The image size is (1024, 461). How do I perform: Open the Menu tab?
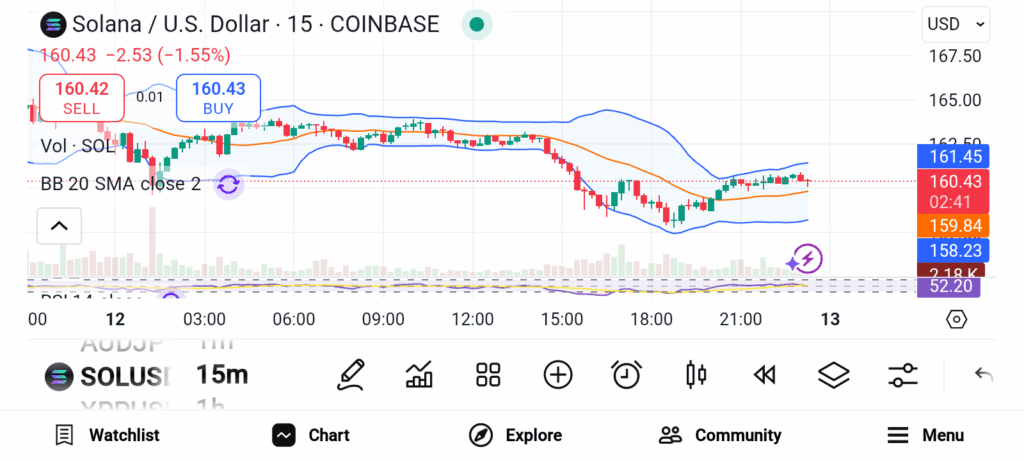tap(925, 435)
